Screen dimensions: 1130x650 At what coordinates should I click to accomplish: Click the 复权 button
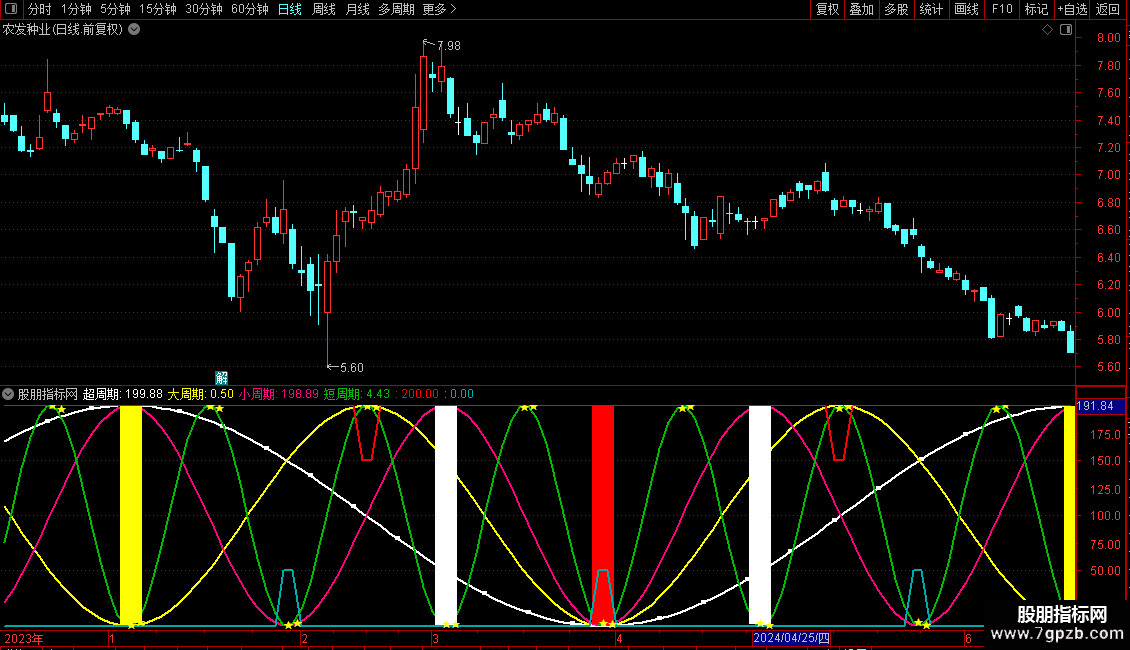click(827, 9)
